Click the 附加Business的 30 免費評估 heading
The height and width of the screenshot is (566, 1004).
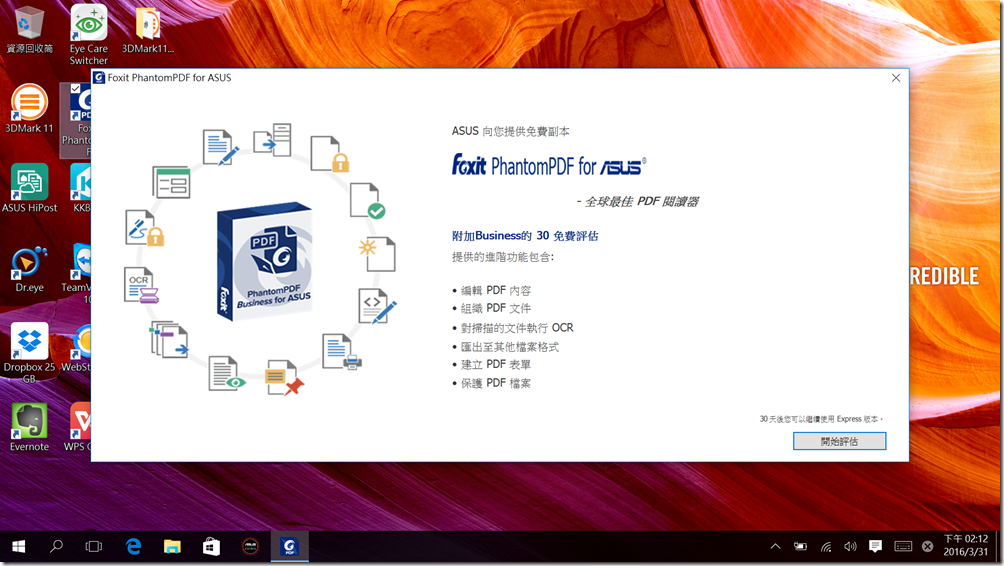(525, 236)
